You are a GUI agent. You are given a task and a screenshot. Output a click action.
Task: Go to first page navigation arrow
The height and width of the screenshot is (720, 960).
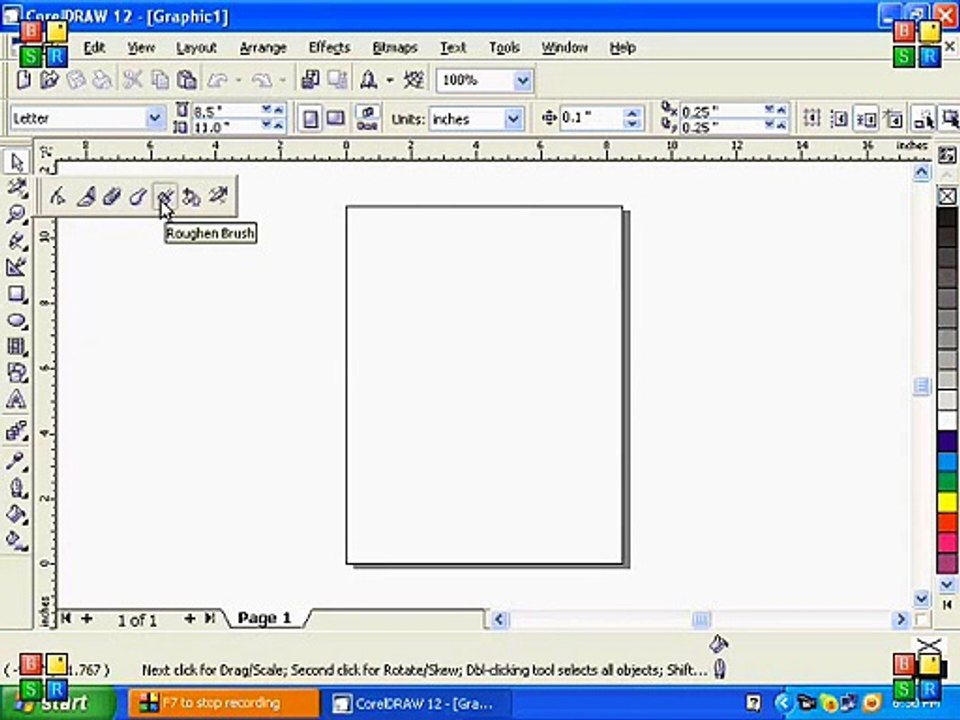(x=66, y=618)
